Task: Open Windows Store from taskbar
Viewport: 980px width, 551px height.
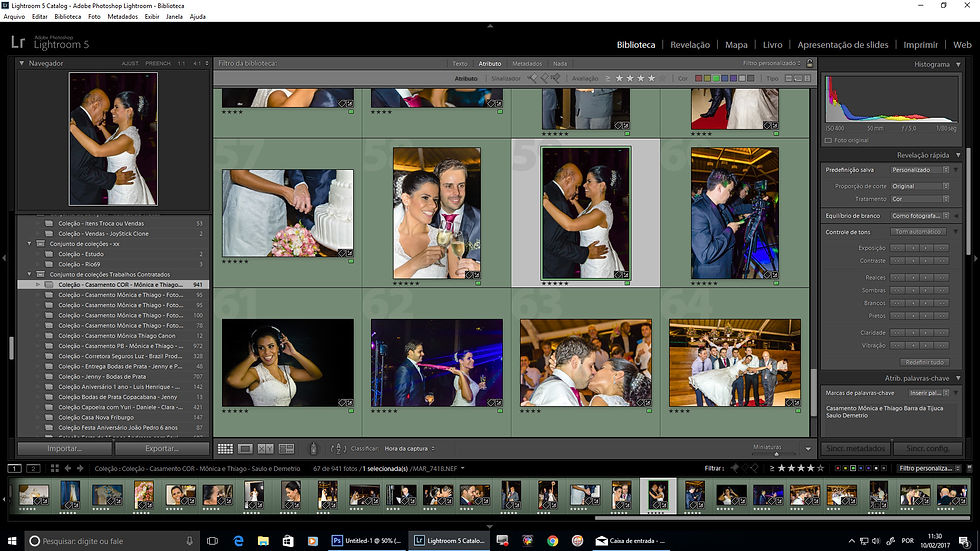Action: [288, 541]
